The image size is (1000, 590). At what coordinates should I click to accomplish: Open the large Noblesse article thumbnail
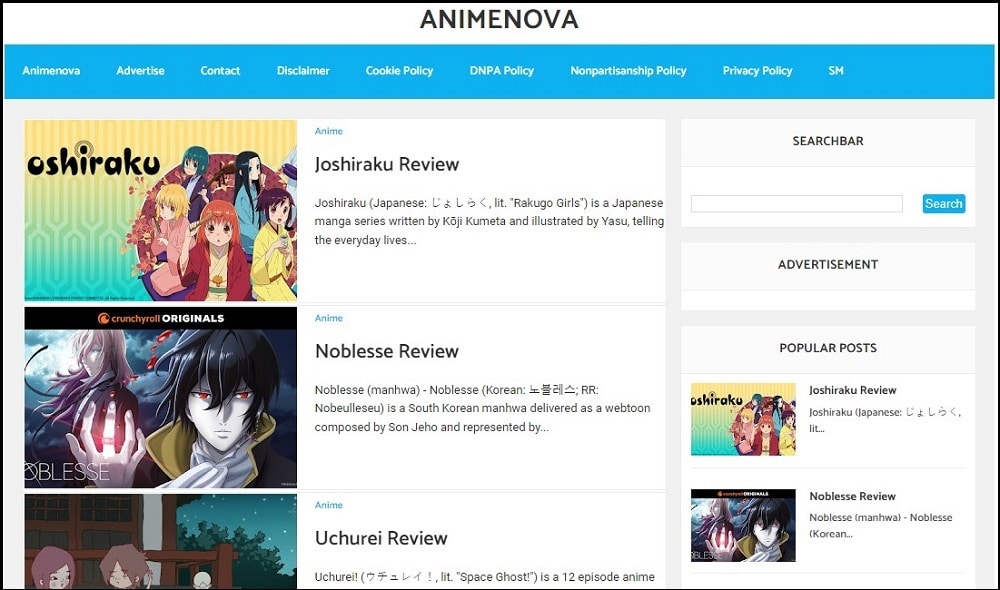point(161,398)
